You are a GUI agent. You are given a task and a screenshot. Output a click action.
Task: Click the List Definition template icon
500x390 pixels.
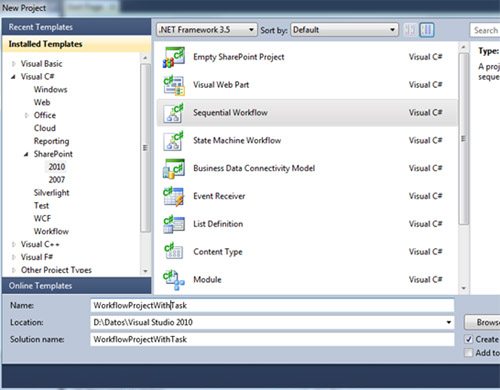pyautogui.click(x=173, y=224)
